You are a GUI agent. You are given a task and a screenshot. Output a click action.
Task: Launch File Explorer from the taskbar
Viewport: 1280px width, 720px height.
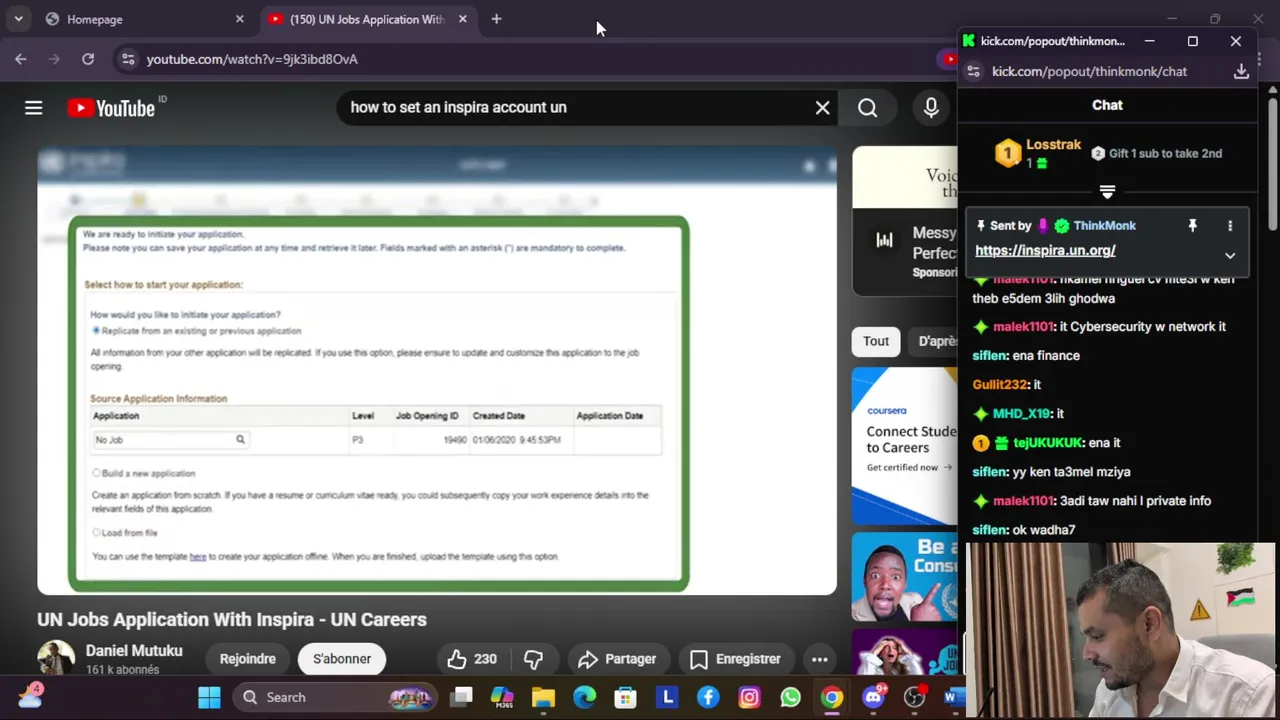[543, 697]
